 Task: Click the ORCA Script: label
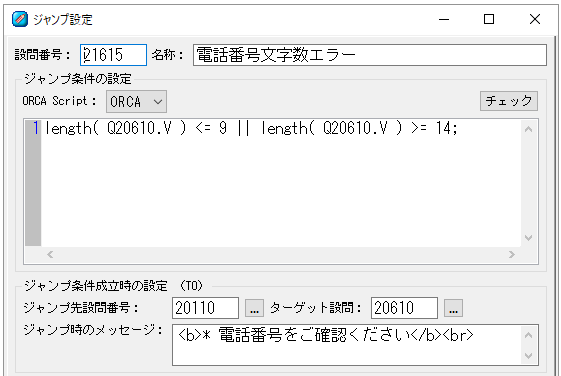pos(59,101)
